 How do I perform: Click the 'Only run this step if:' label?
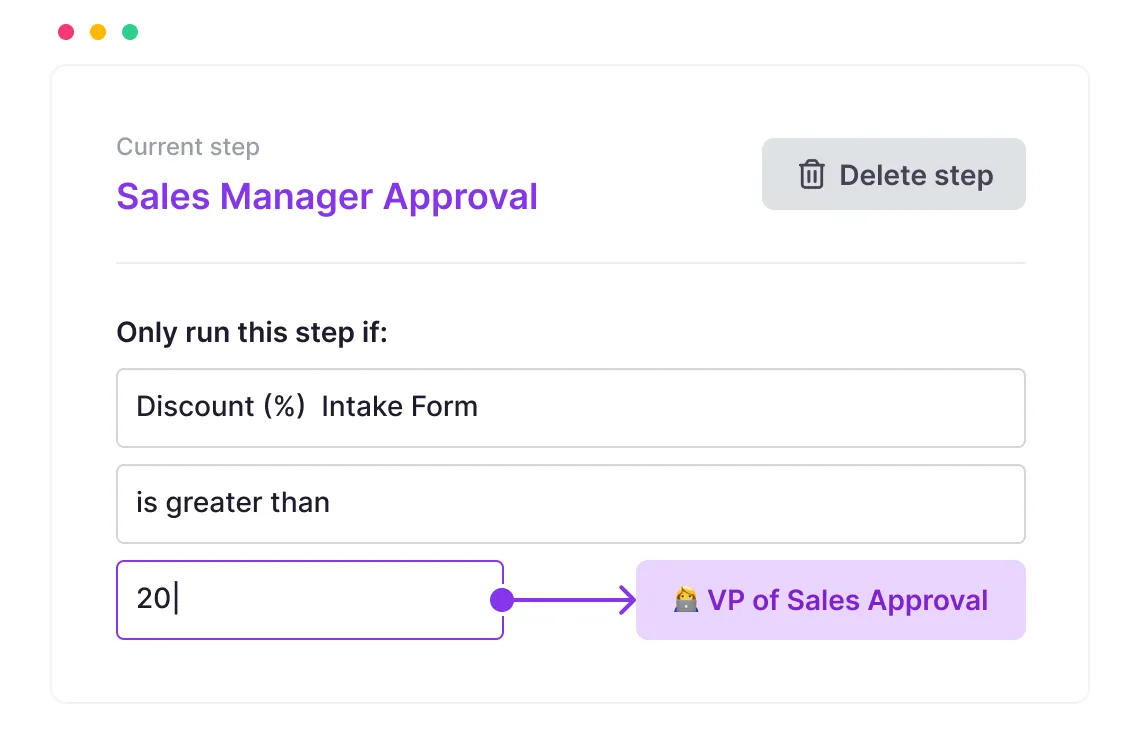click(x=251, y=332)
